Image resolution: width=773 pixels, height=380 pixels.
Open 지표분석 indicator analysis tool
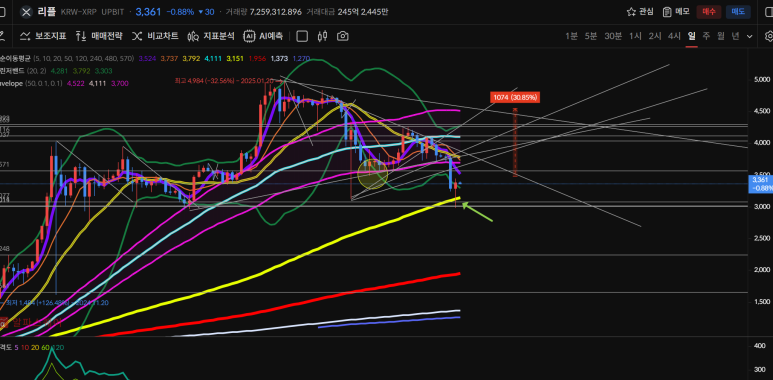pos(211,36)
